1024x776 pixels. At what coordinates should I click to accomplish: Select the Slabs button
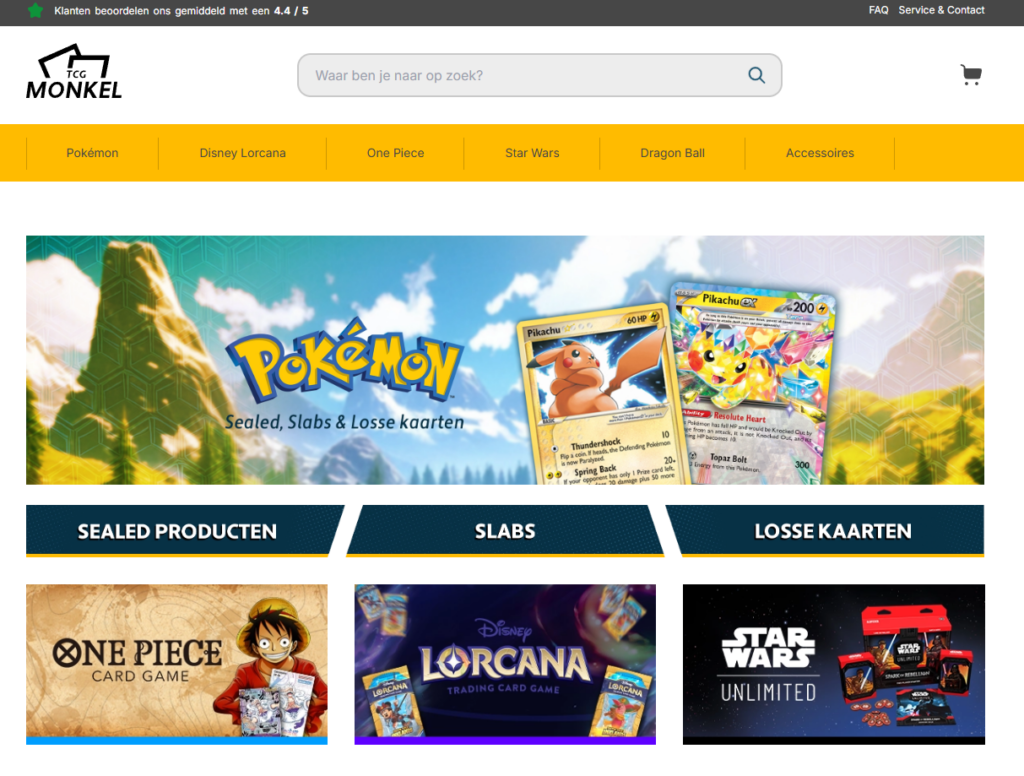(505, 531)
